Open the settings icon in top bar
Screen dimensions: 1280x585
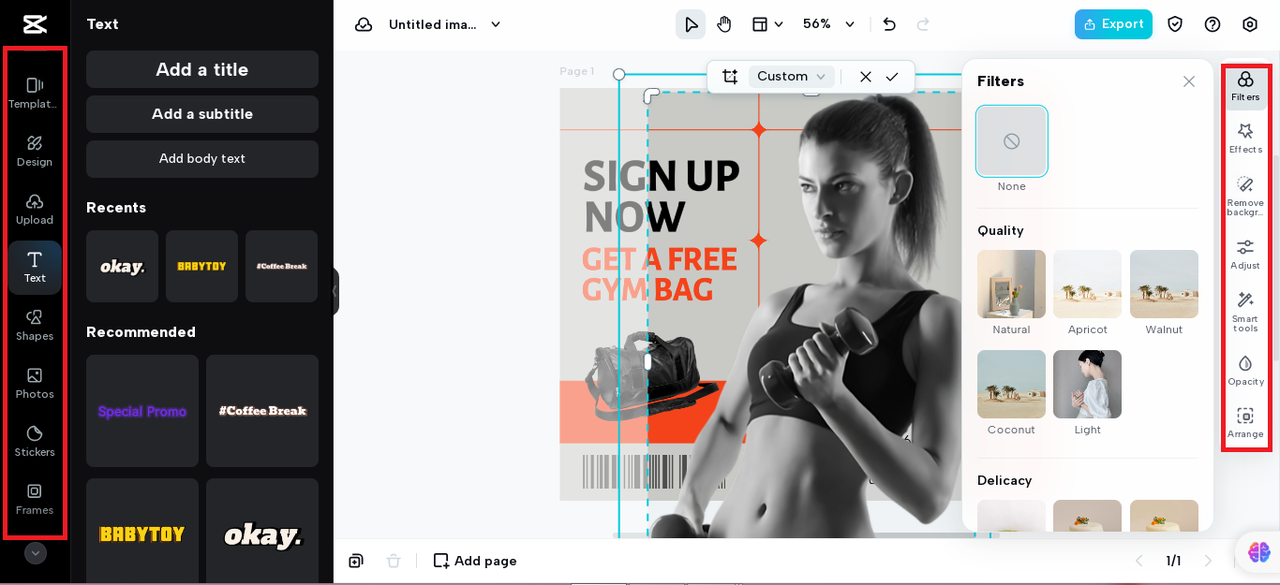(x=1250, y=24)
